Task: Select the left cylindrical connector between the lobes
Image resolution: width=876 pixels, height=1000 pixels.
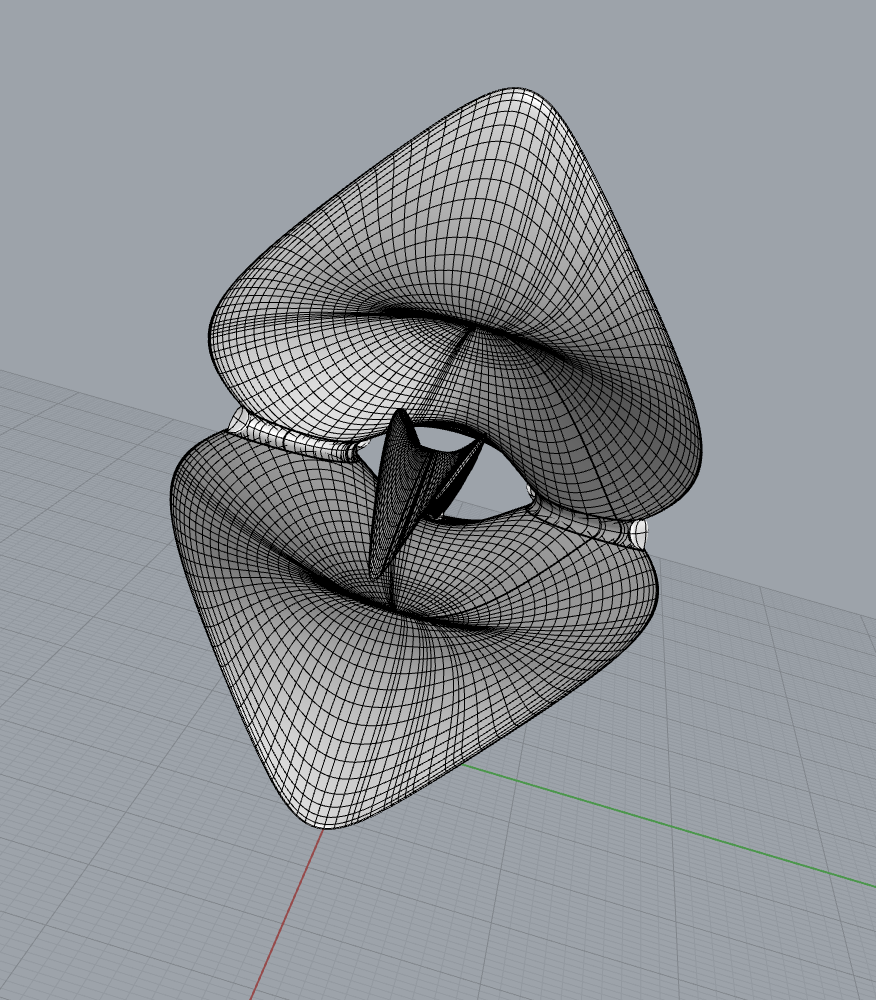Action: (x=293, y=437)
